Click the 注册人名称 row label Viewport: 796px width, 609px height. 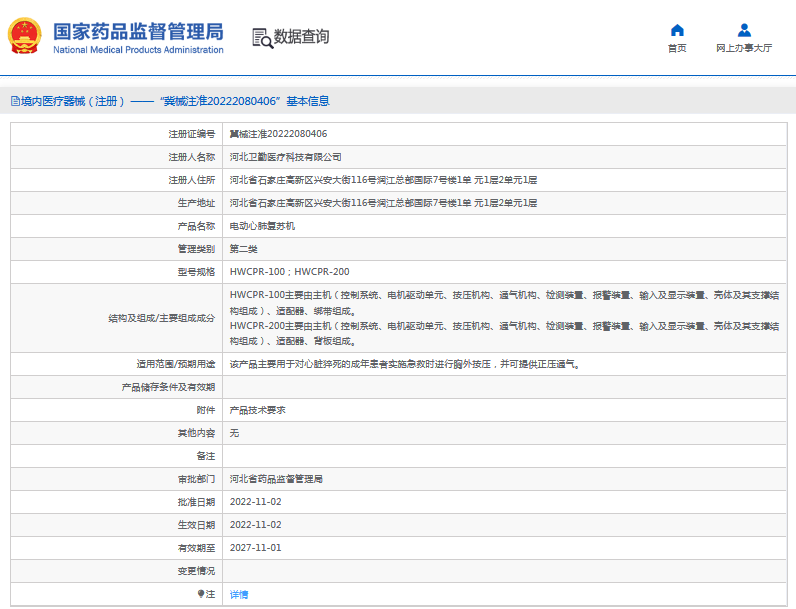point(192,157)
